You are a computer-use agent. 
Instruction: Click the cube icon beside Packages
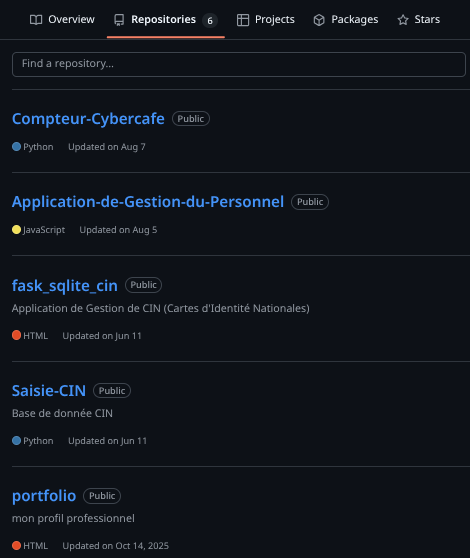(319, 20)
